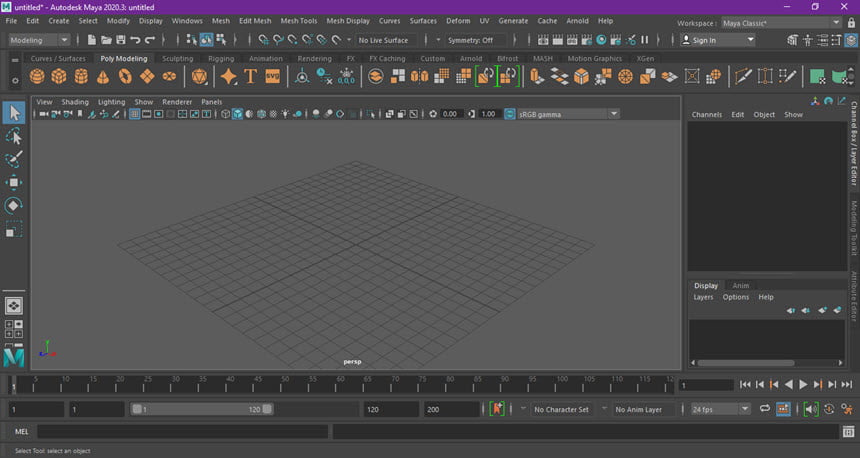The height and width of the screenshot is (458, 860).
Task: Create a polygon torus from shelf
Action: click(125, 76)
